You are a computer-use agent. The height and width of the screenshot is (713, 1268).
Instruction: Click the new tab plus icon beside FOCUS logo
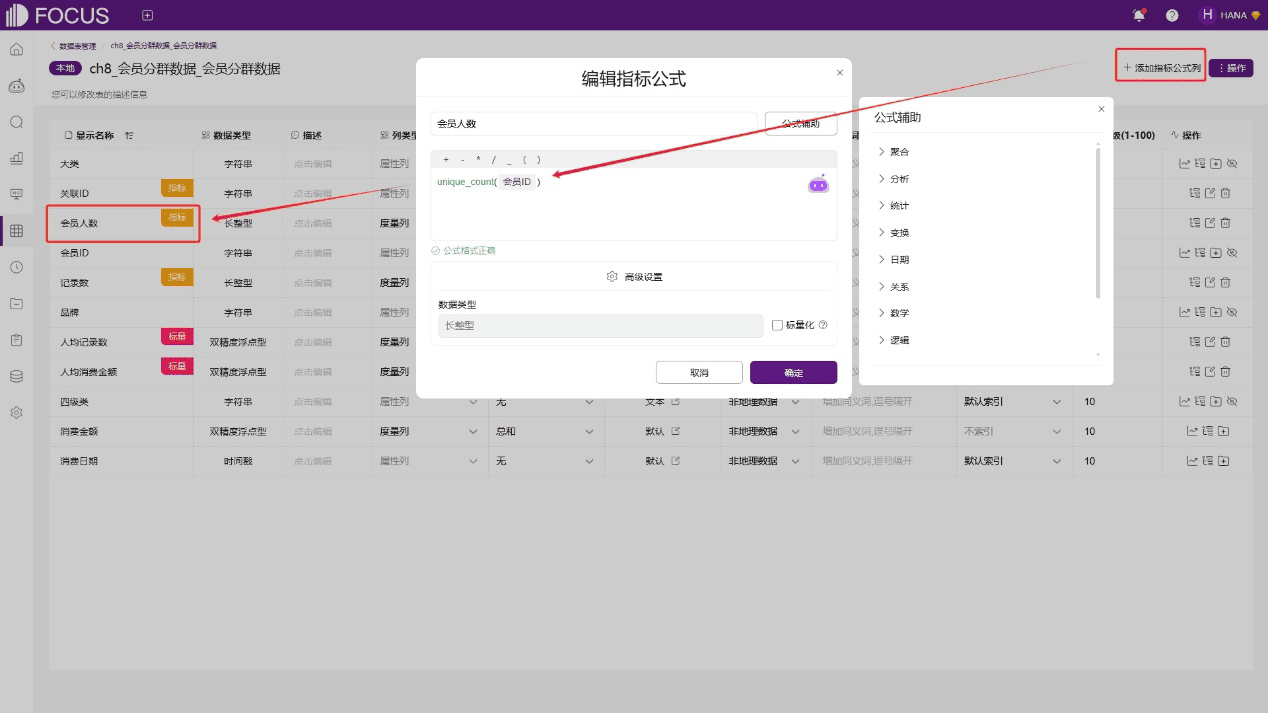tap(147, 15)
